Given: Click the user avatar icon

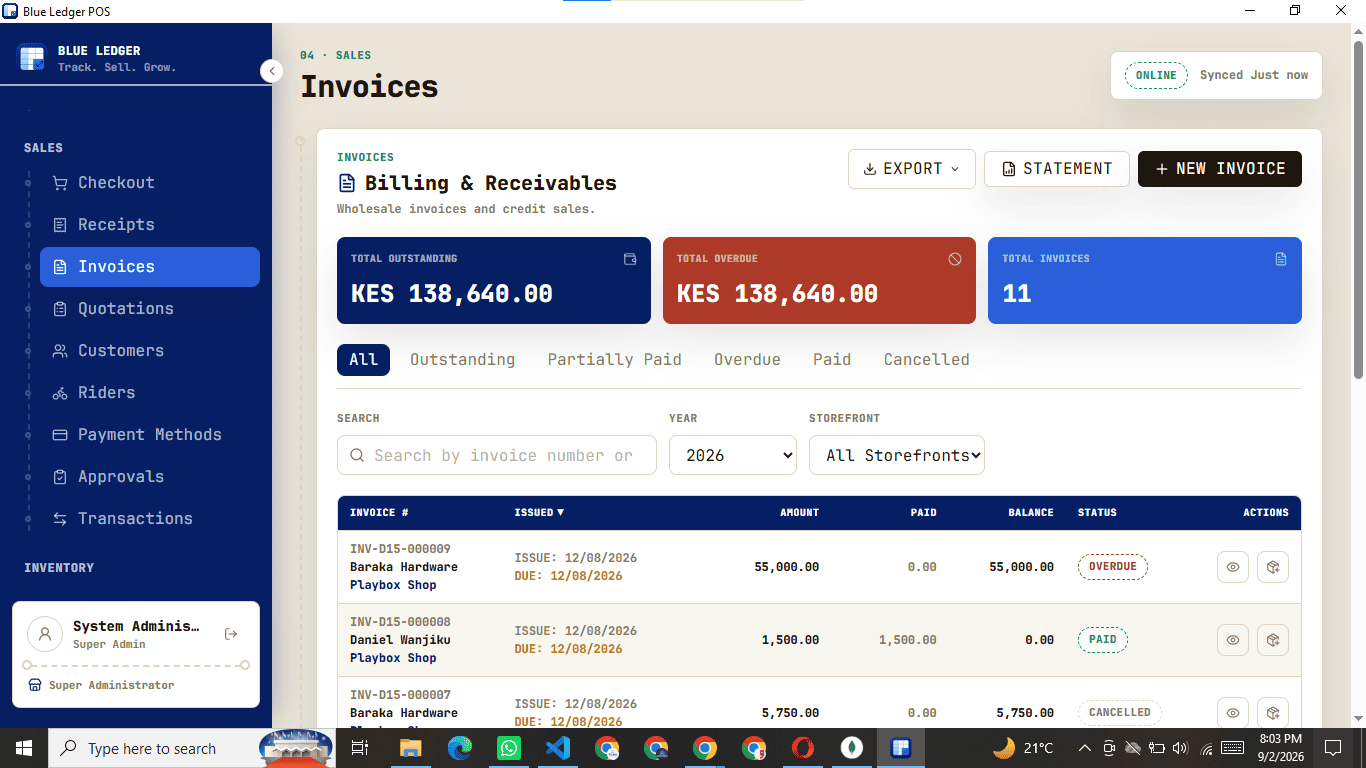Looking at the screenshot, I should pyautogui.click(x=45, y=634).
